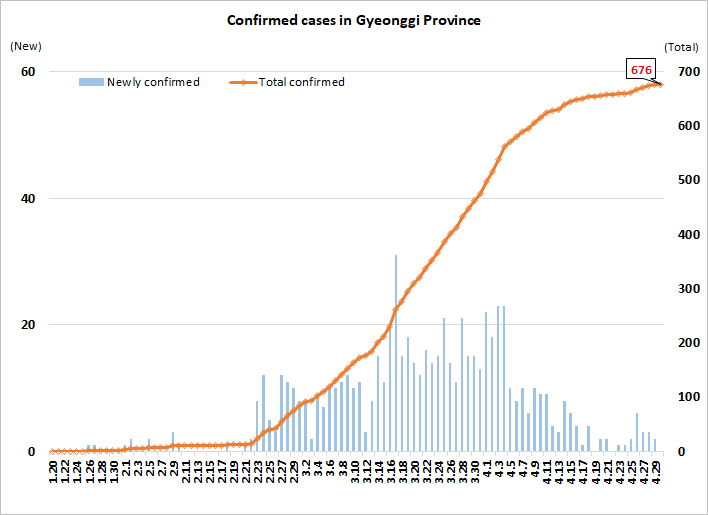Click the x-axis date label 4.1
The height and width of the screenshot is (515, 708).
pos(488,469)
